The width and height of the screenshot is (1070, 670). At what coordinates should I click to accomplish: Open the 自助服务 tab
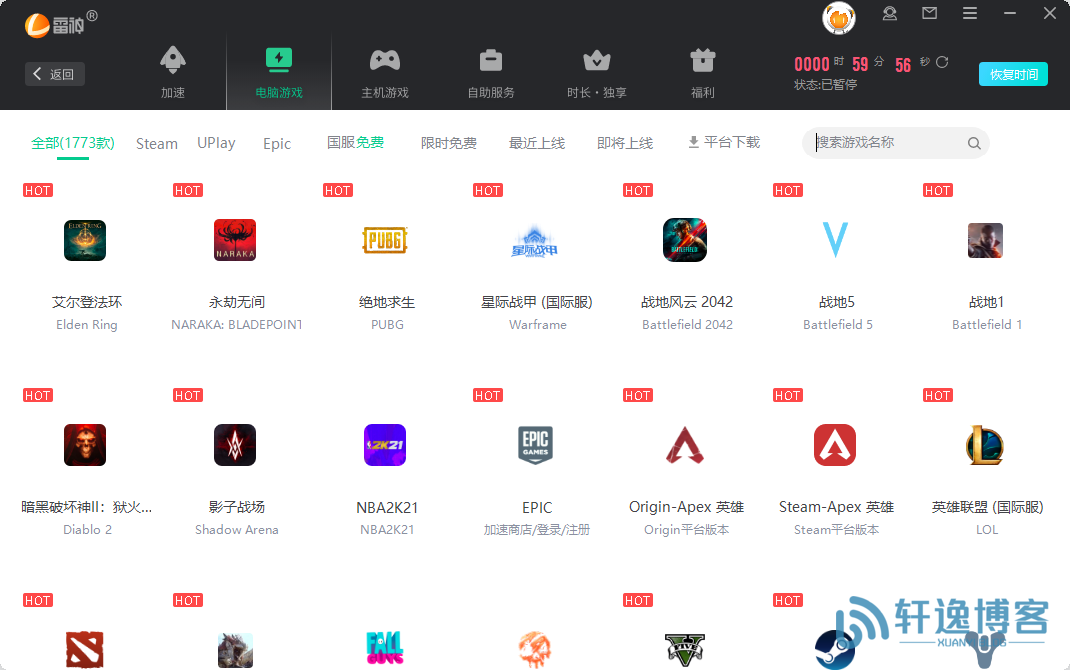(x=491, y=72)
